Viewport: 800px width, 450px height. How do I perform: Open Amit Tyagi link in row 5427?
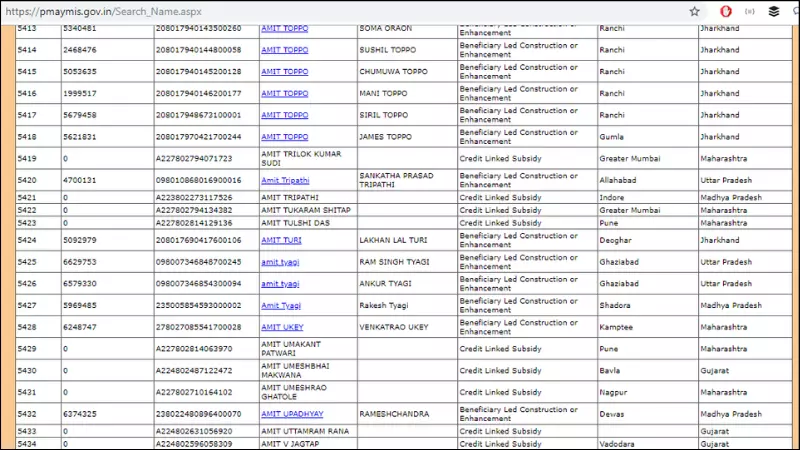point(281,305)
